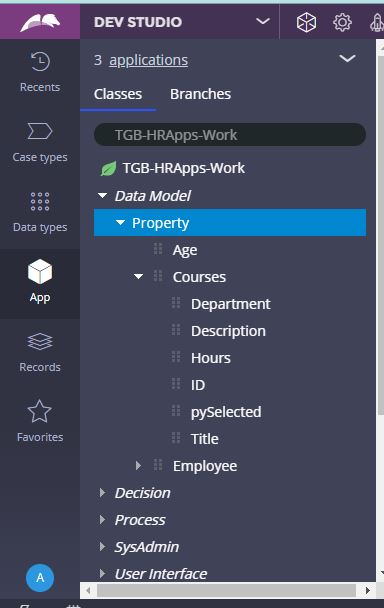Click the Process label

(x=140, y=520)
